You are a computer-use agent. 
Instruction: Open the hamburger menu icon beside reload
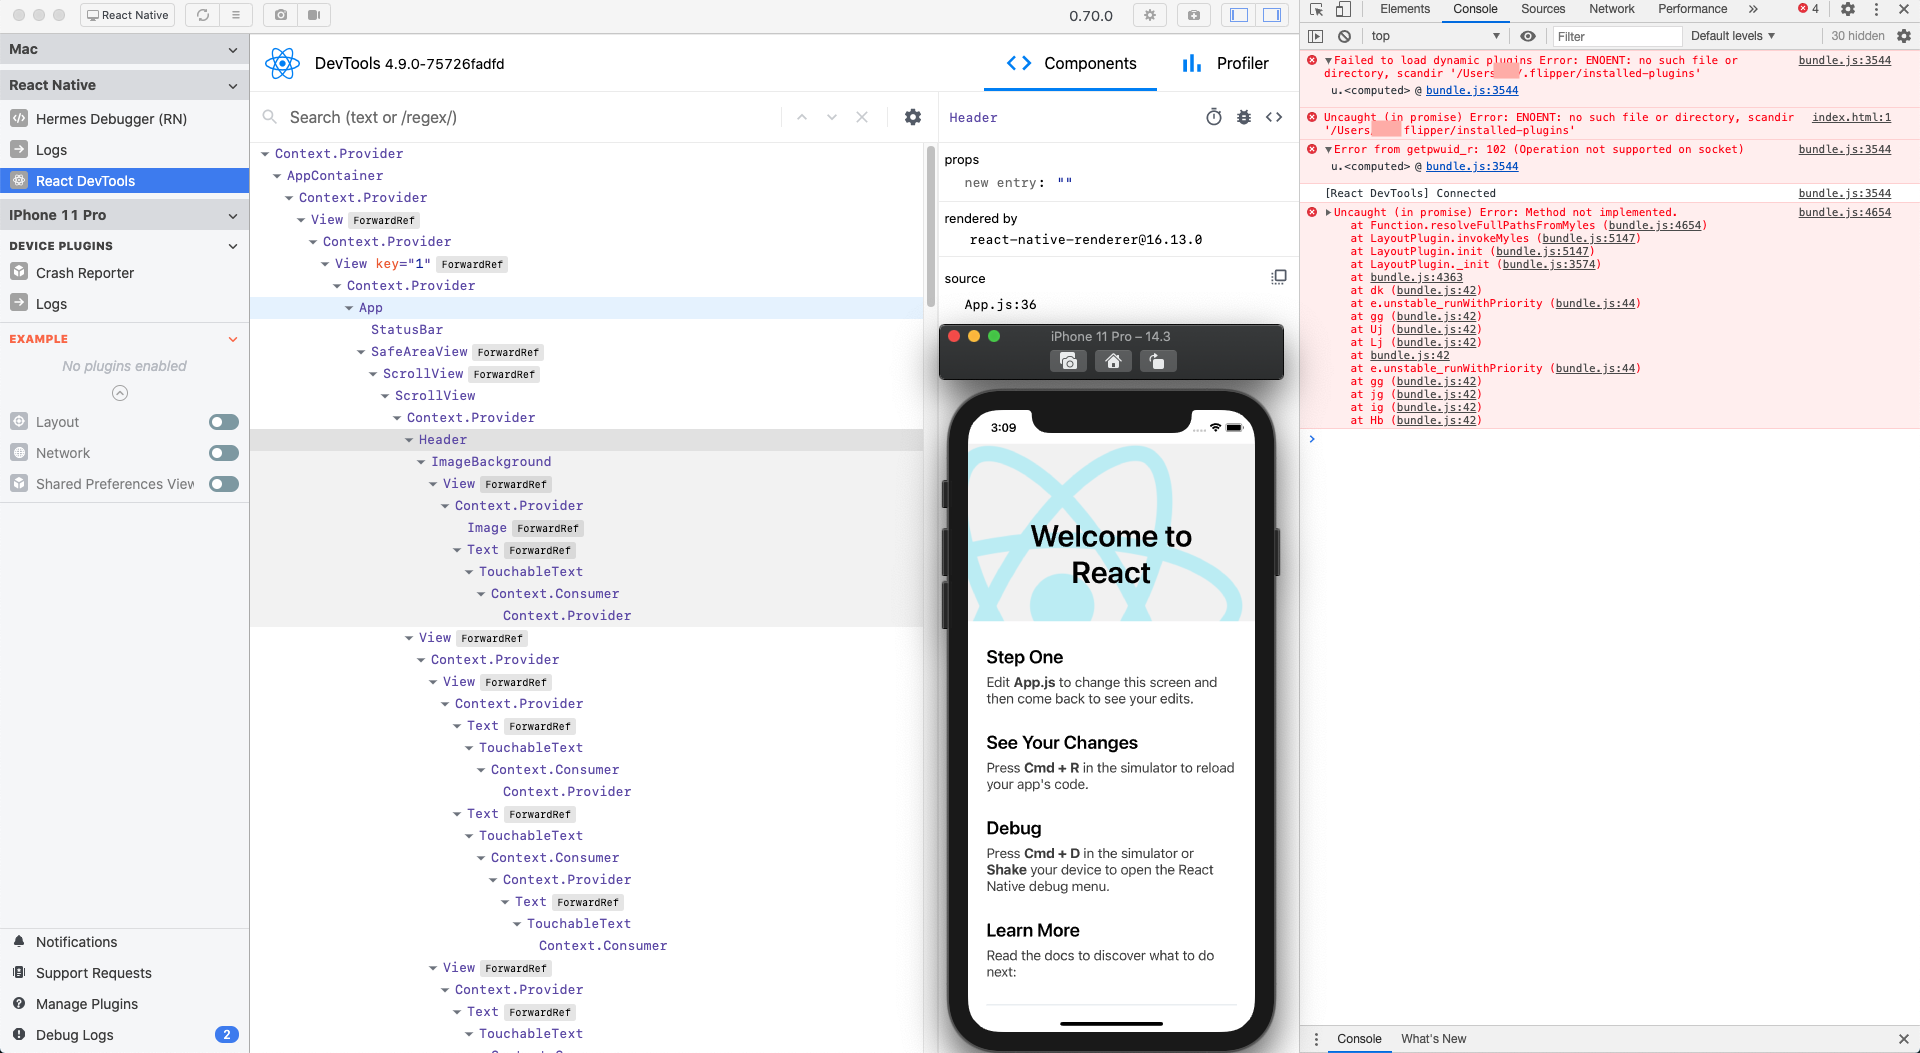[x=235, y=15]
